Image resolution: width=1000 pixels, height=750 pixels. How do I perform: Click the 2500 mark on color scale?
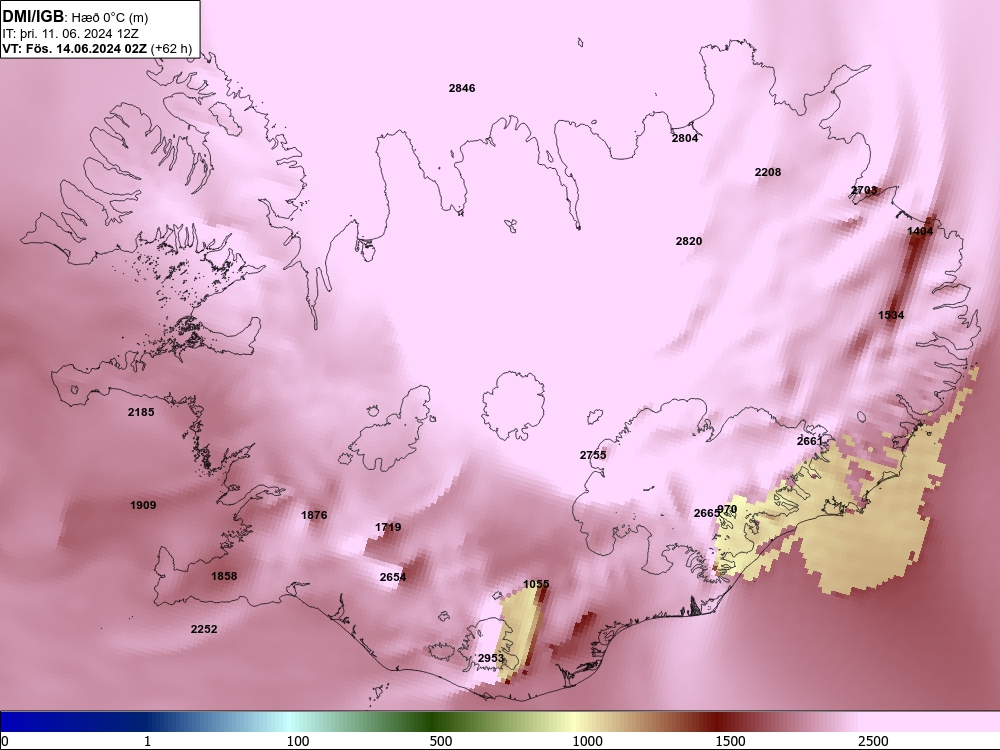pos(874,741)
